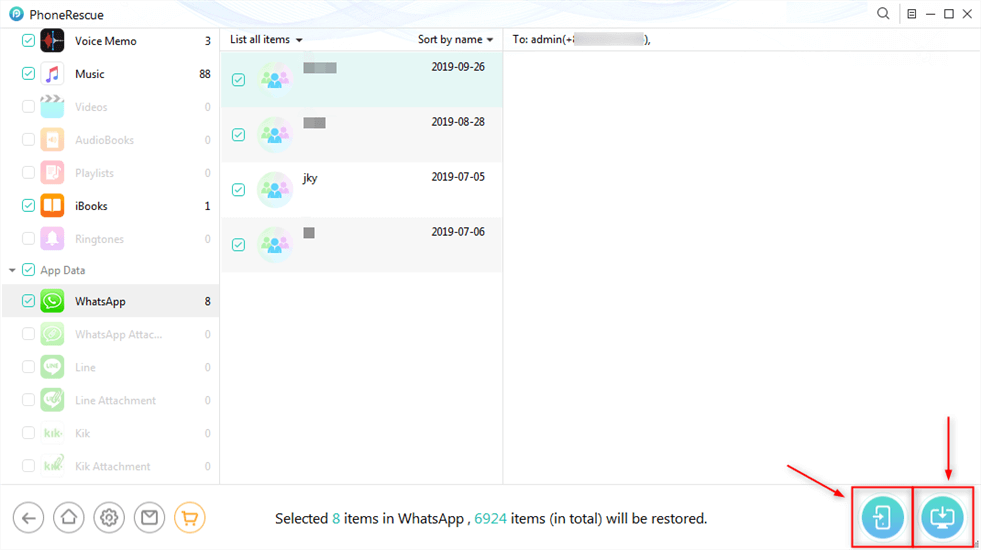Screen dimensions: 981x550
Task: Open the jky conversation
Action: [x=362, y=190]
